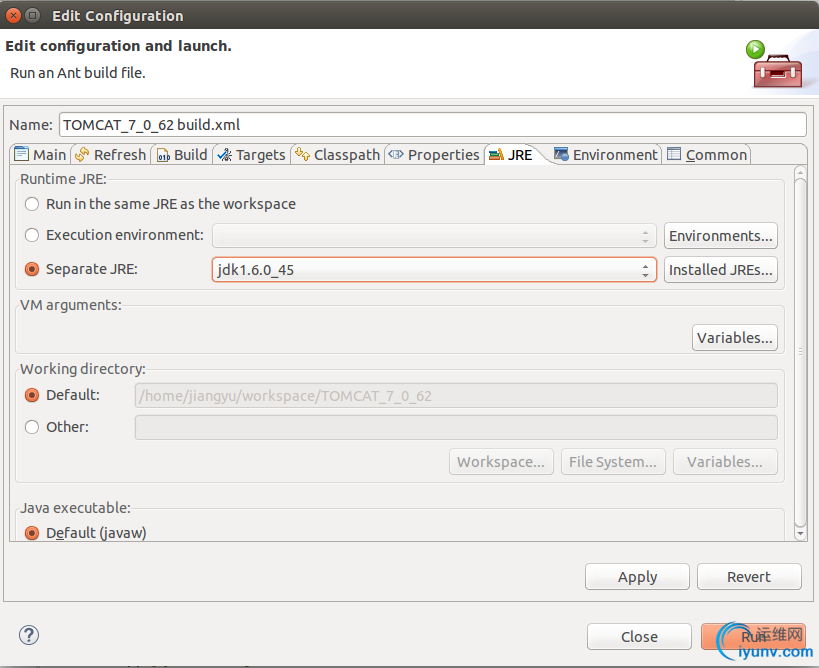The width and height of the screenshot is (819, 668).
Task: Click the Targets tab ant icon
Action: (x=225, y=155)
